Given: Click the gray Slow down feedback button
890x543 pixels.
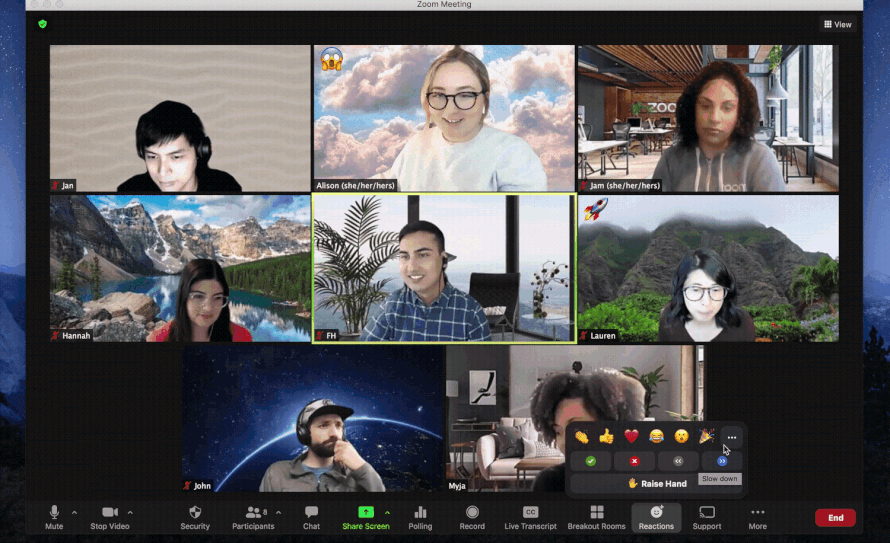Looking at the screenshot, I should pos(678,461).
